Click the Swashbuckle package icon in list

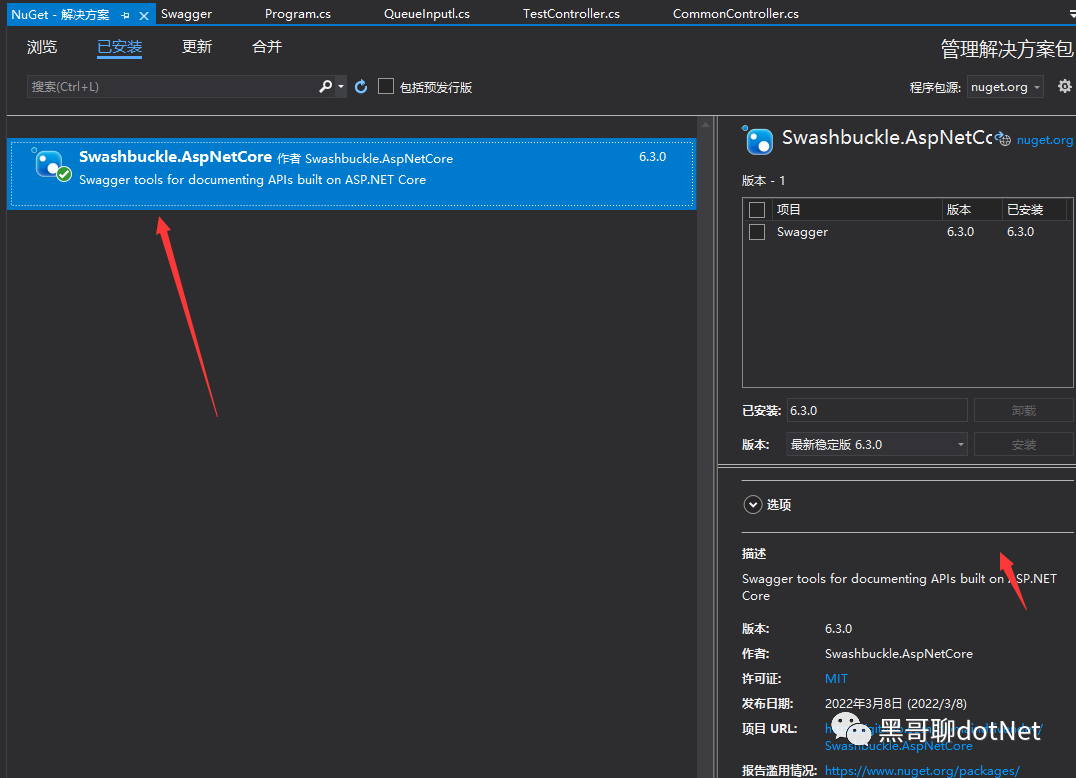pos(51,165)
